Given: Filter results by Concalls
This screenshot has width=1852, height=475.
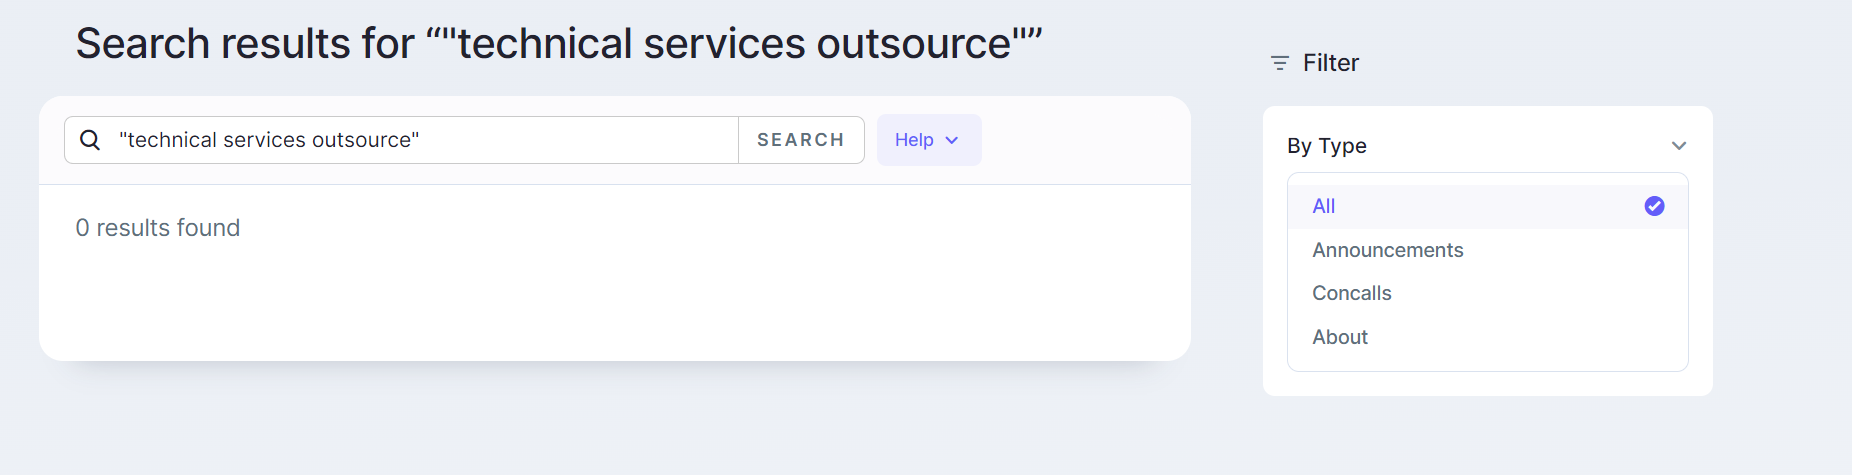Looking at the screenshot, I should click(1351, 293).
